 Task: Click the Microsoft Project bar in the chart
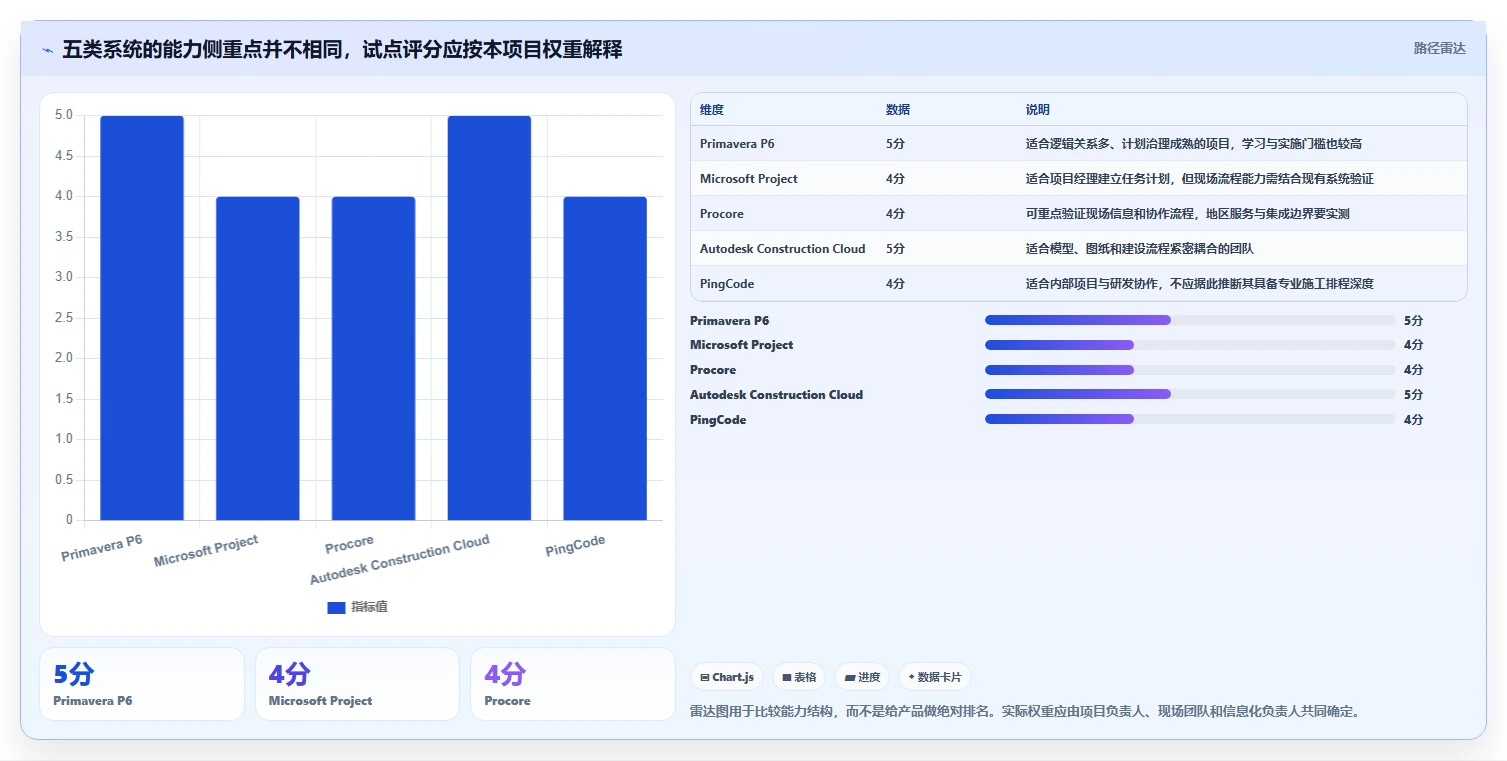258,358
